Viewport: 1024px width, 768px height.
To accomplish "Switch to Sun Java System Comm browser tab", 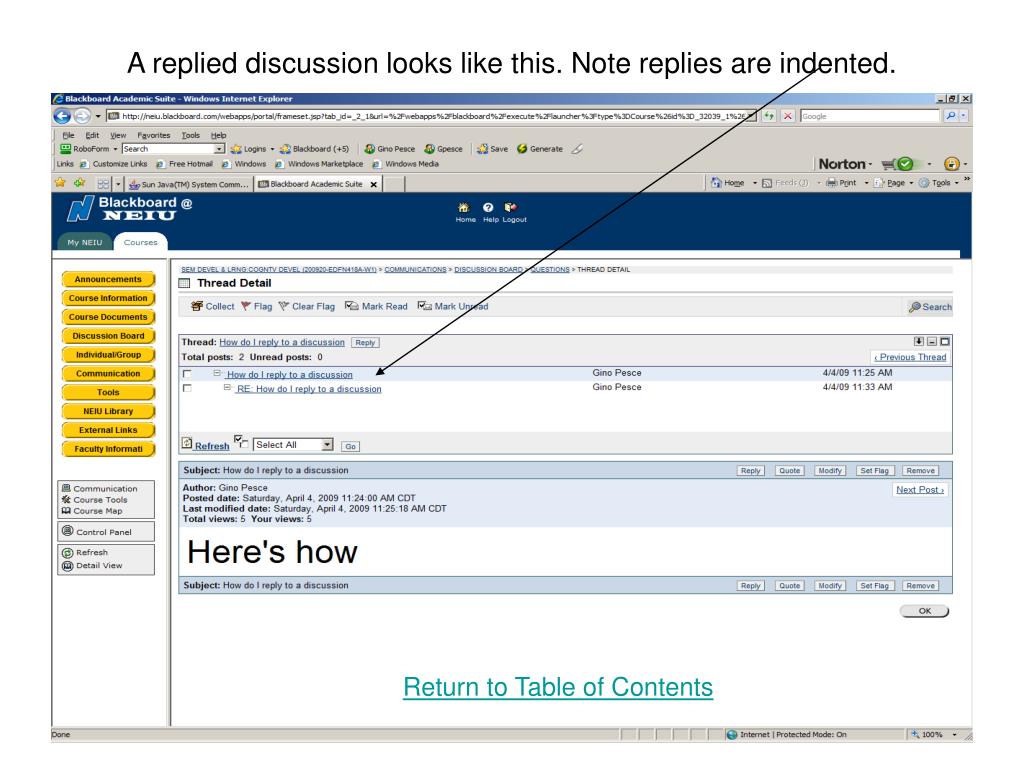I will pyautogui.click(x=188, y=184).
